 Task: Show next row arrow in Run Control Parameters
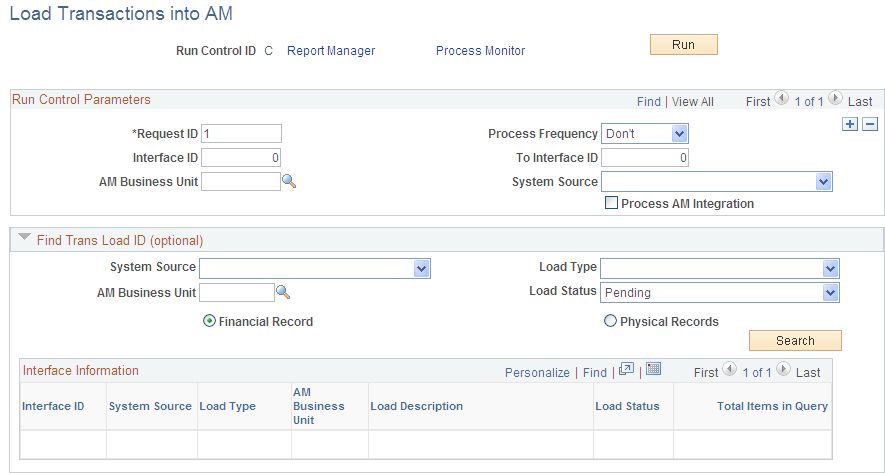pyautogui.click(x=835, y=98)
